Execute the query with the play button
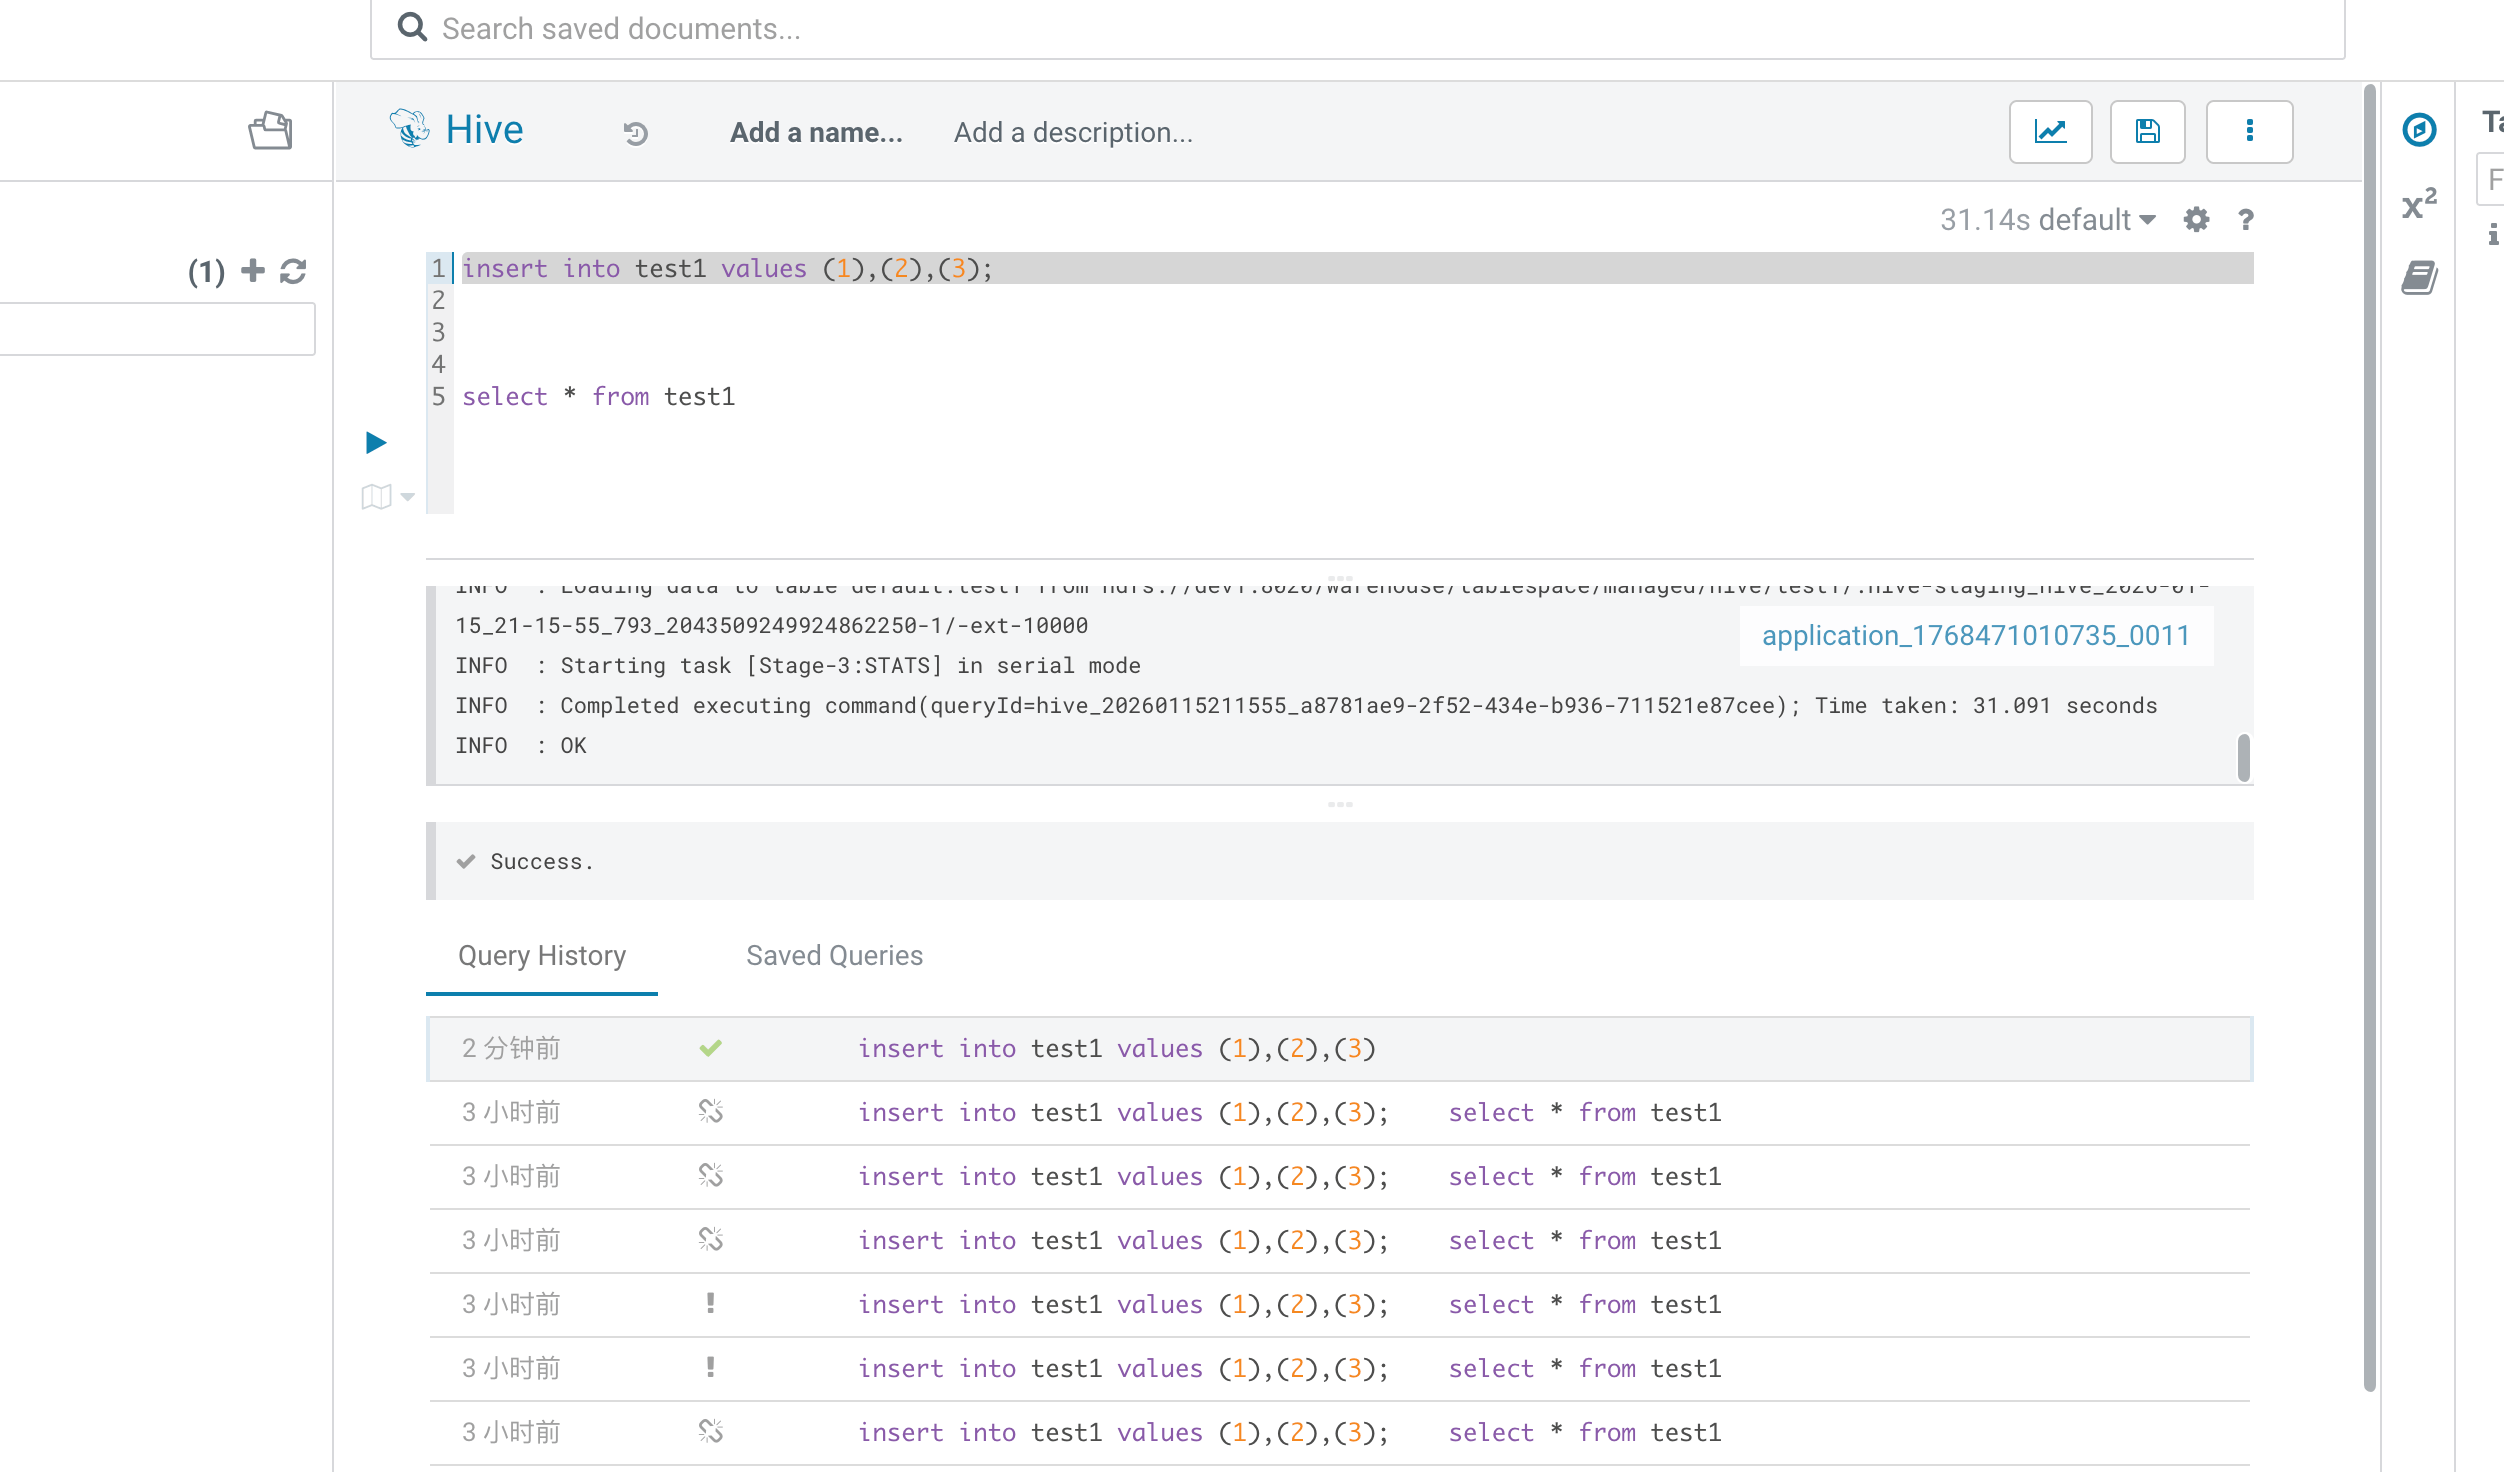2504x1472 pixels. [376, 442]
